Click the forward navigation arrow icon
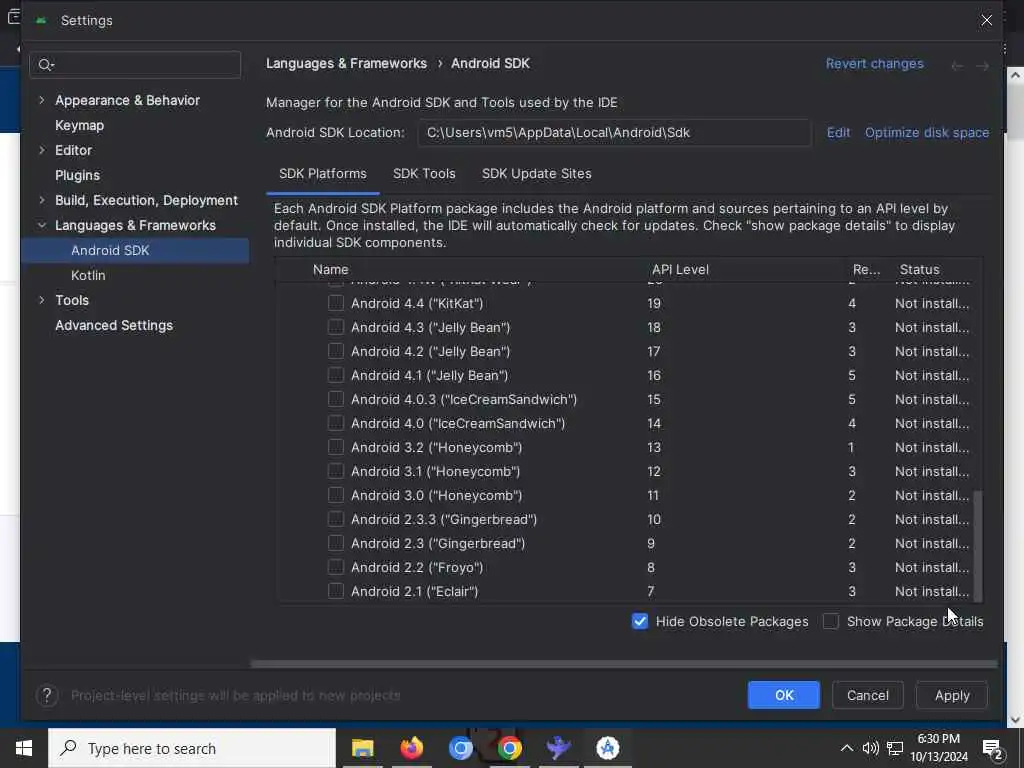Viewport: 1024px width, 768px height. coord(982,66)
